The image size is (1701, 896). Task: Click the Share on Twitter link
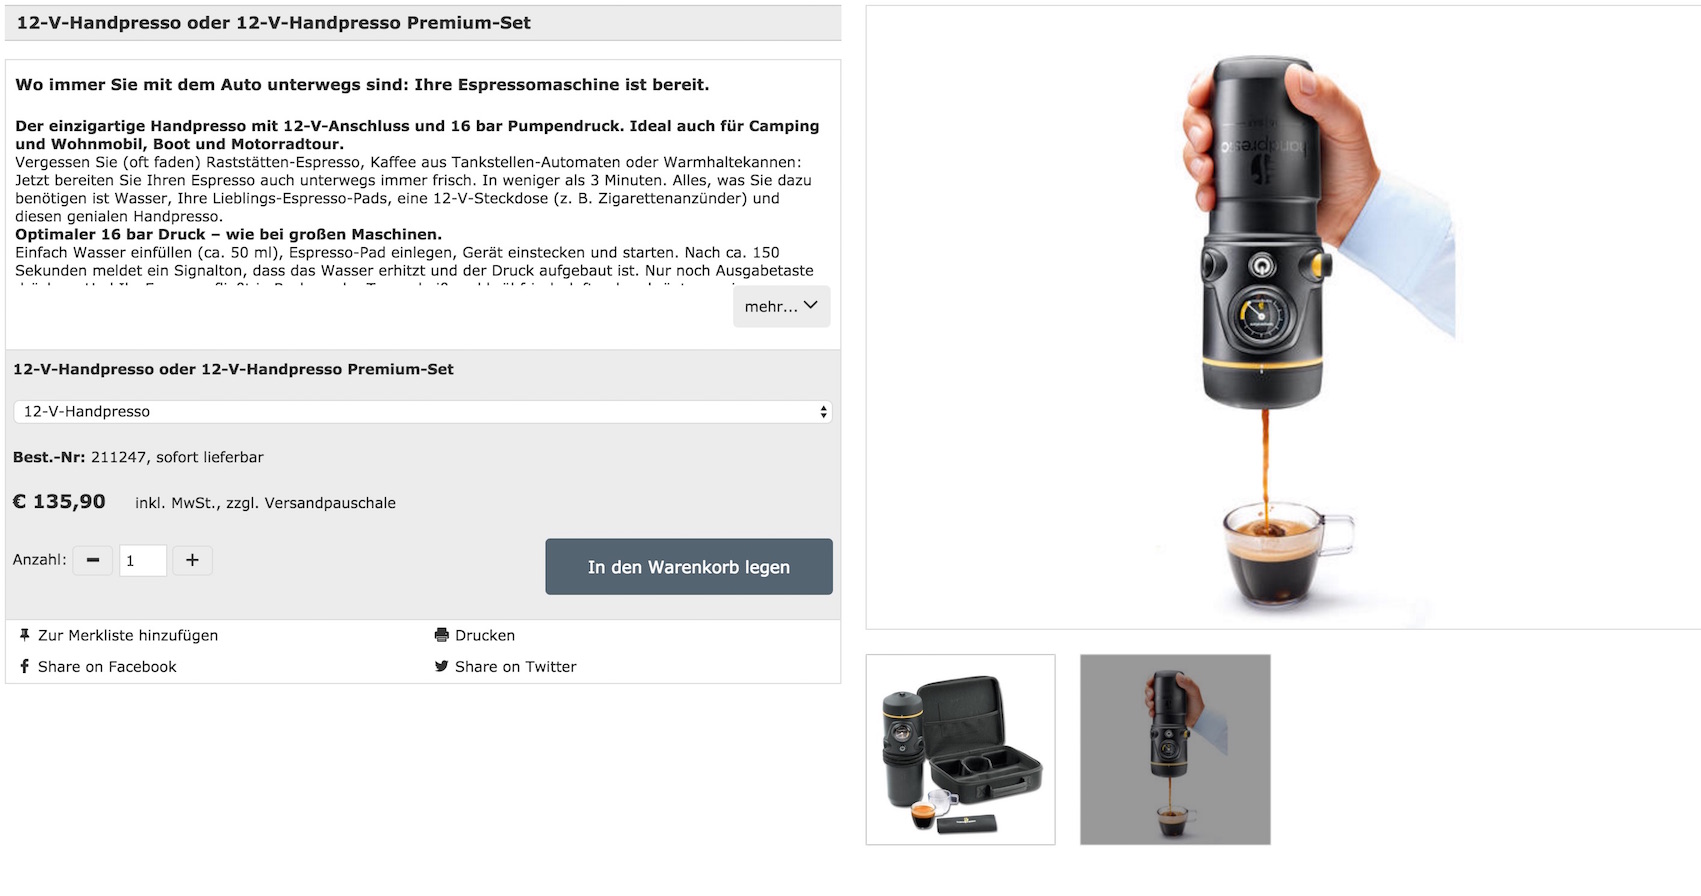coord(516,667)
